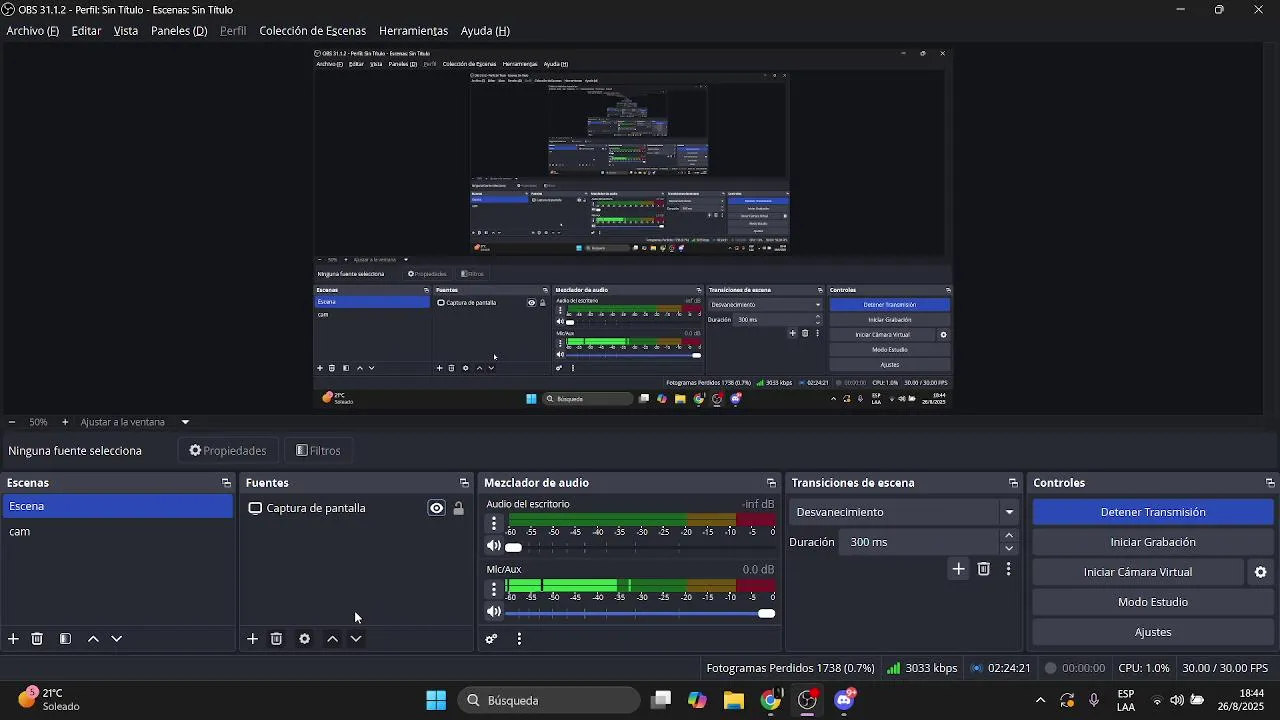
Task: Open Ajustes button in Controles
Action: pos(1153,632)
